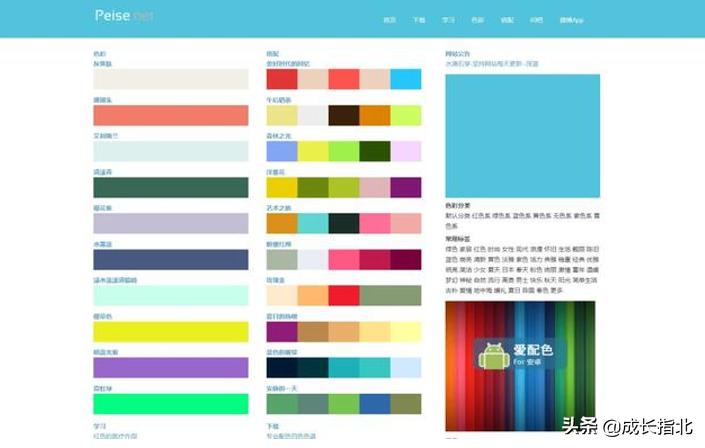The height and width of the screenshot is (448, 705).
Task: Select the off-white single color bar
Action: (x=171, y=79)
